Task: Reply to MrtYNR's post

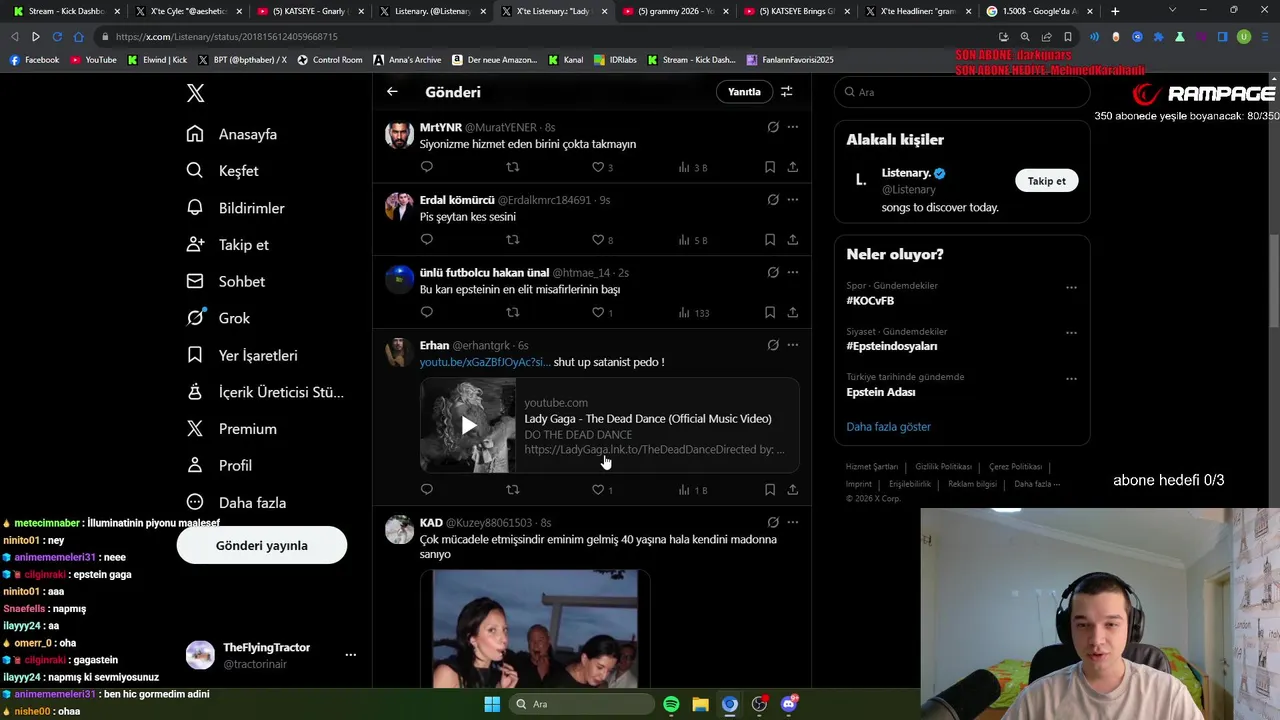Action: (x=427, y=167)
